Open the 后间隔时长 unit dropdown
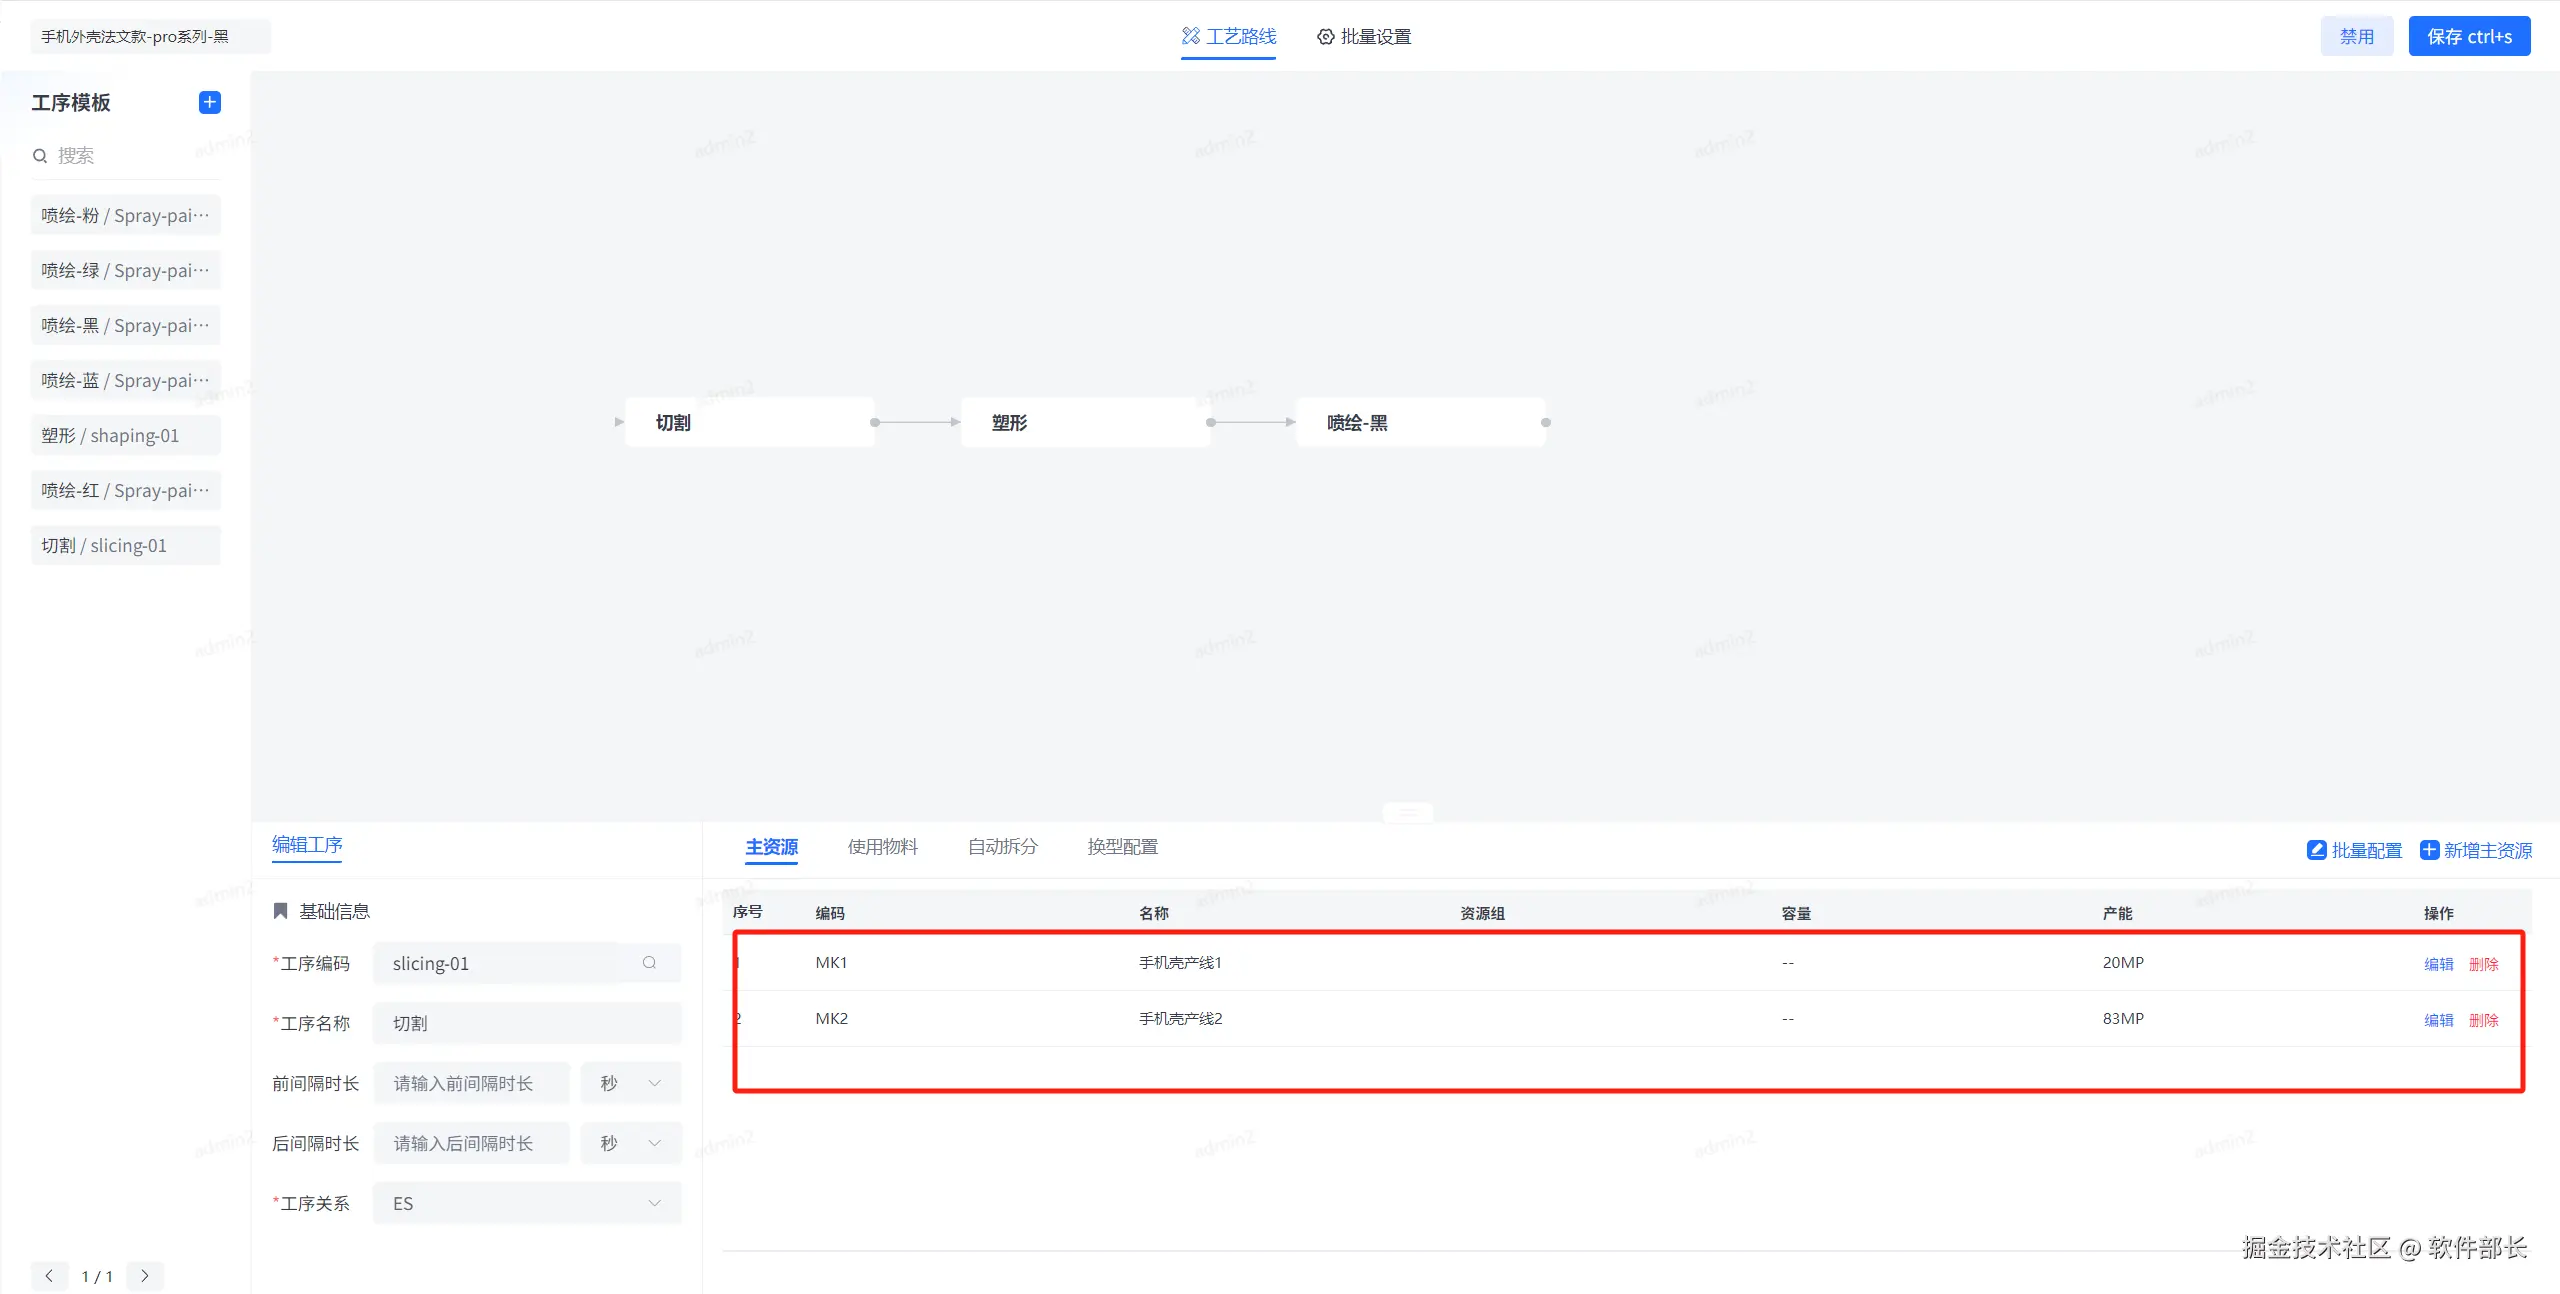The height and width of the screenshot is (1294, 2560). click(631, 1143)
